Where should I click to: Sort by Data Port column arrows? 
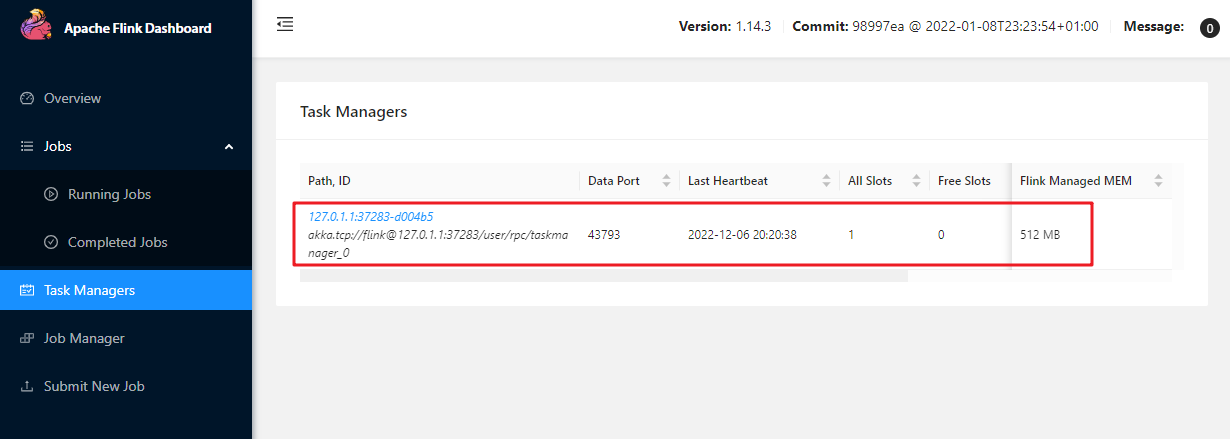click(665, 181)
